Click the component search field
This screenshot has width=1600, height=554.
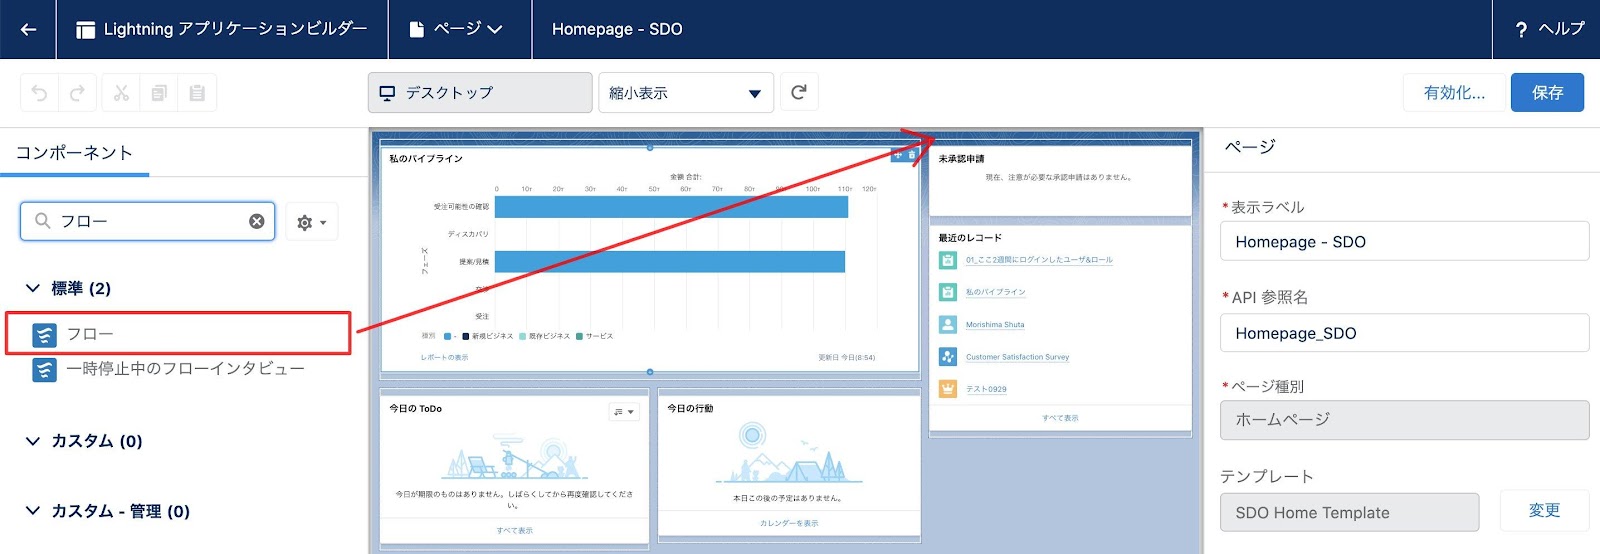(148, 221)
